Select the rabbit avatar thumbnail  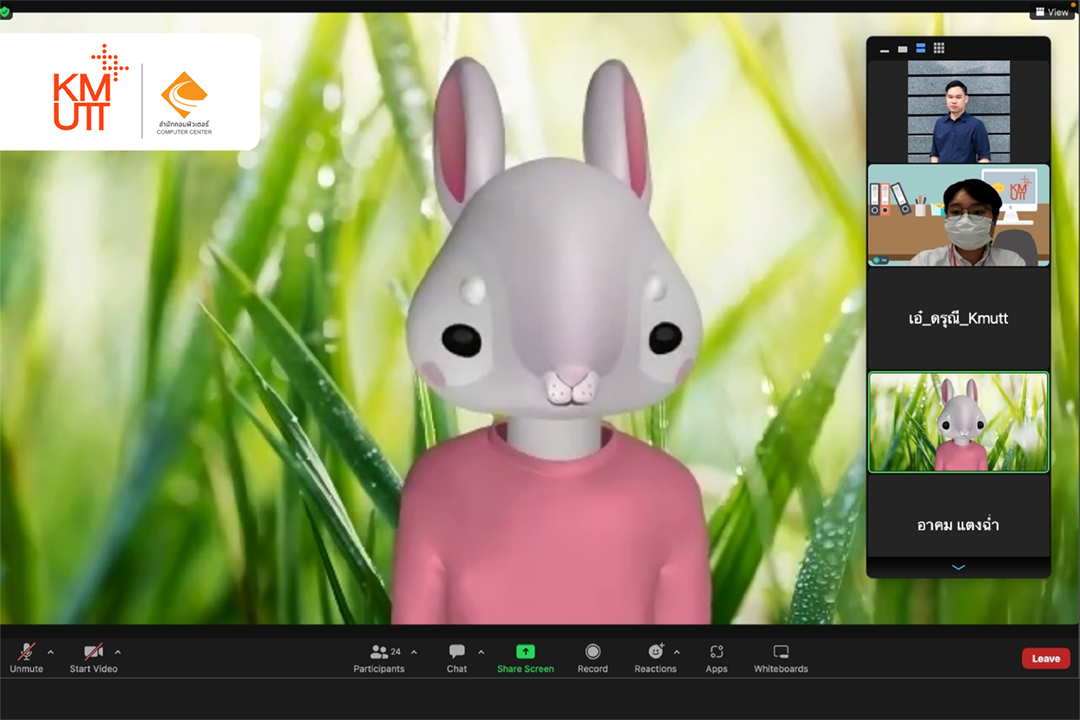point(959,422)
